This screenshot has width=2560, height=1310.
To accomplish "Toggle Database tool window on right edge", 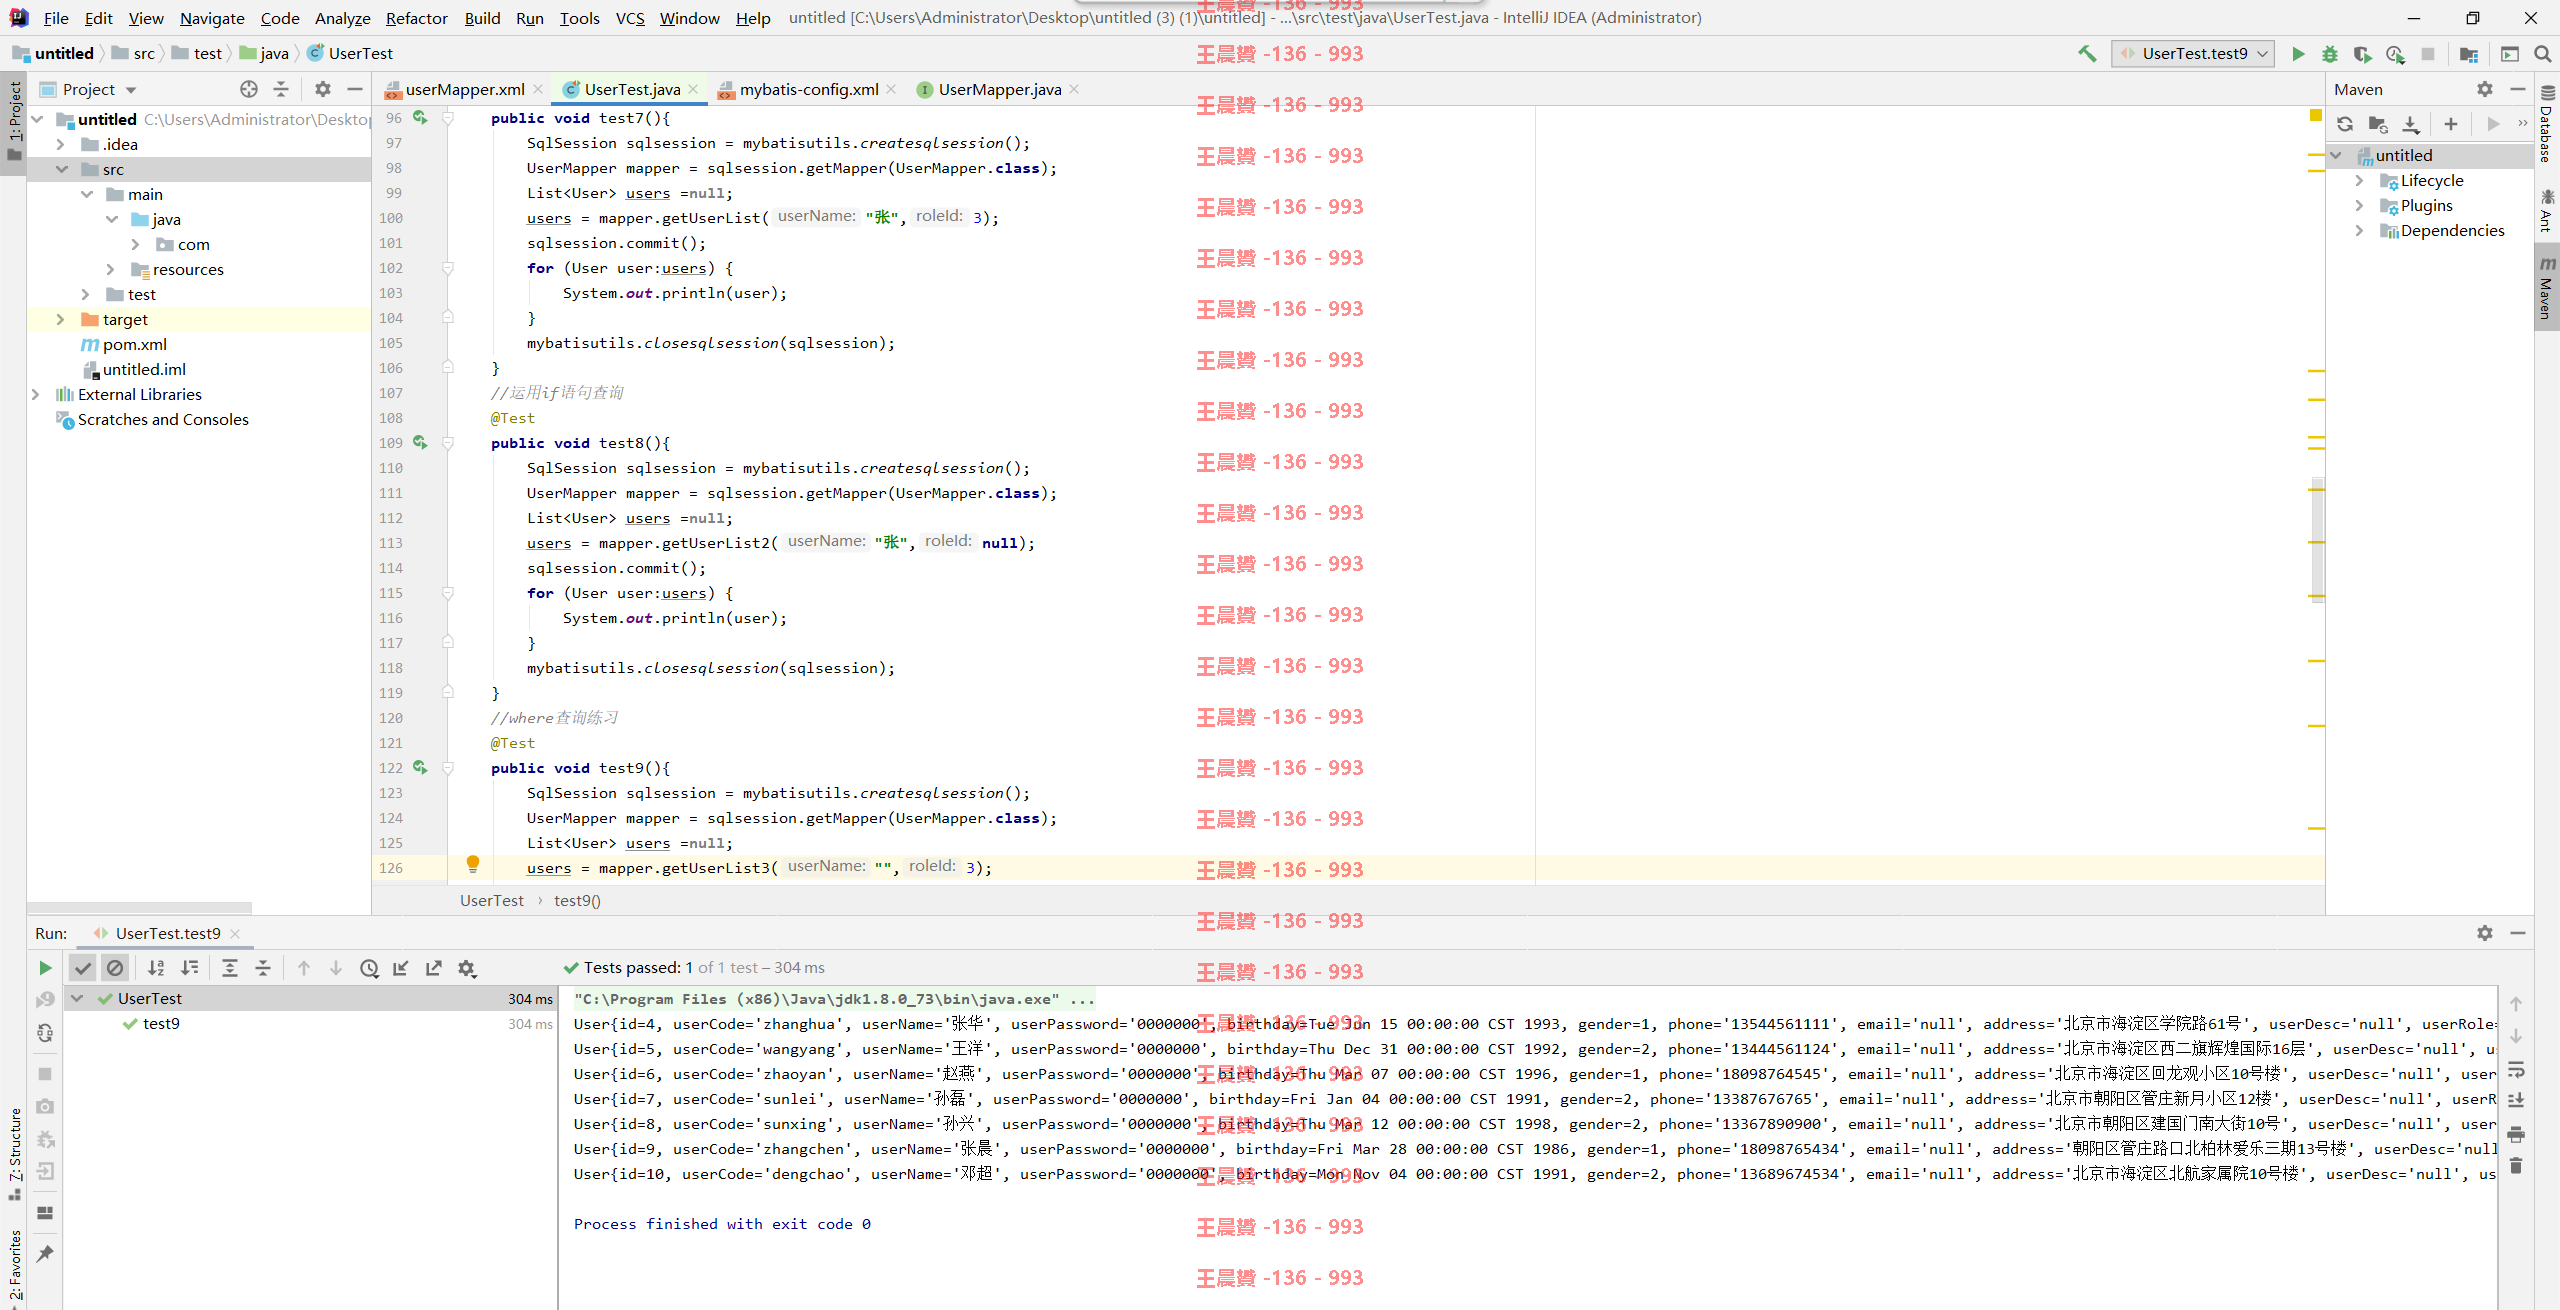I will [x=2547, y=124].
